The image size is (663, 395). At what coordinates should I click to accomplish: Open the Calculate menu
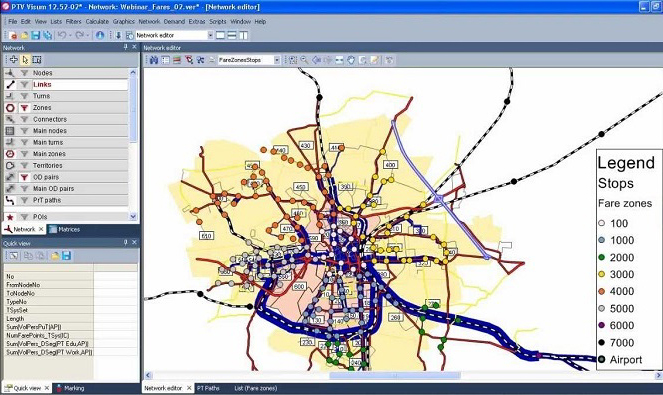coord(97,21)
